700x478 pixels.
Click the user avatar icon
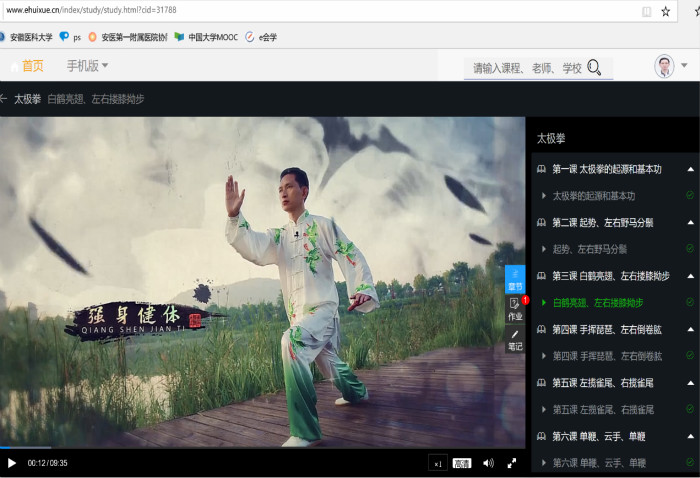664,67
